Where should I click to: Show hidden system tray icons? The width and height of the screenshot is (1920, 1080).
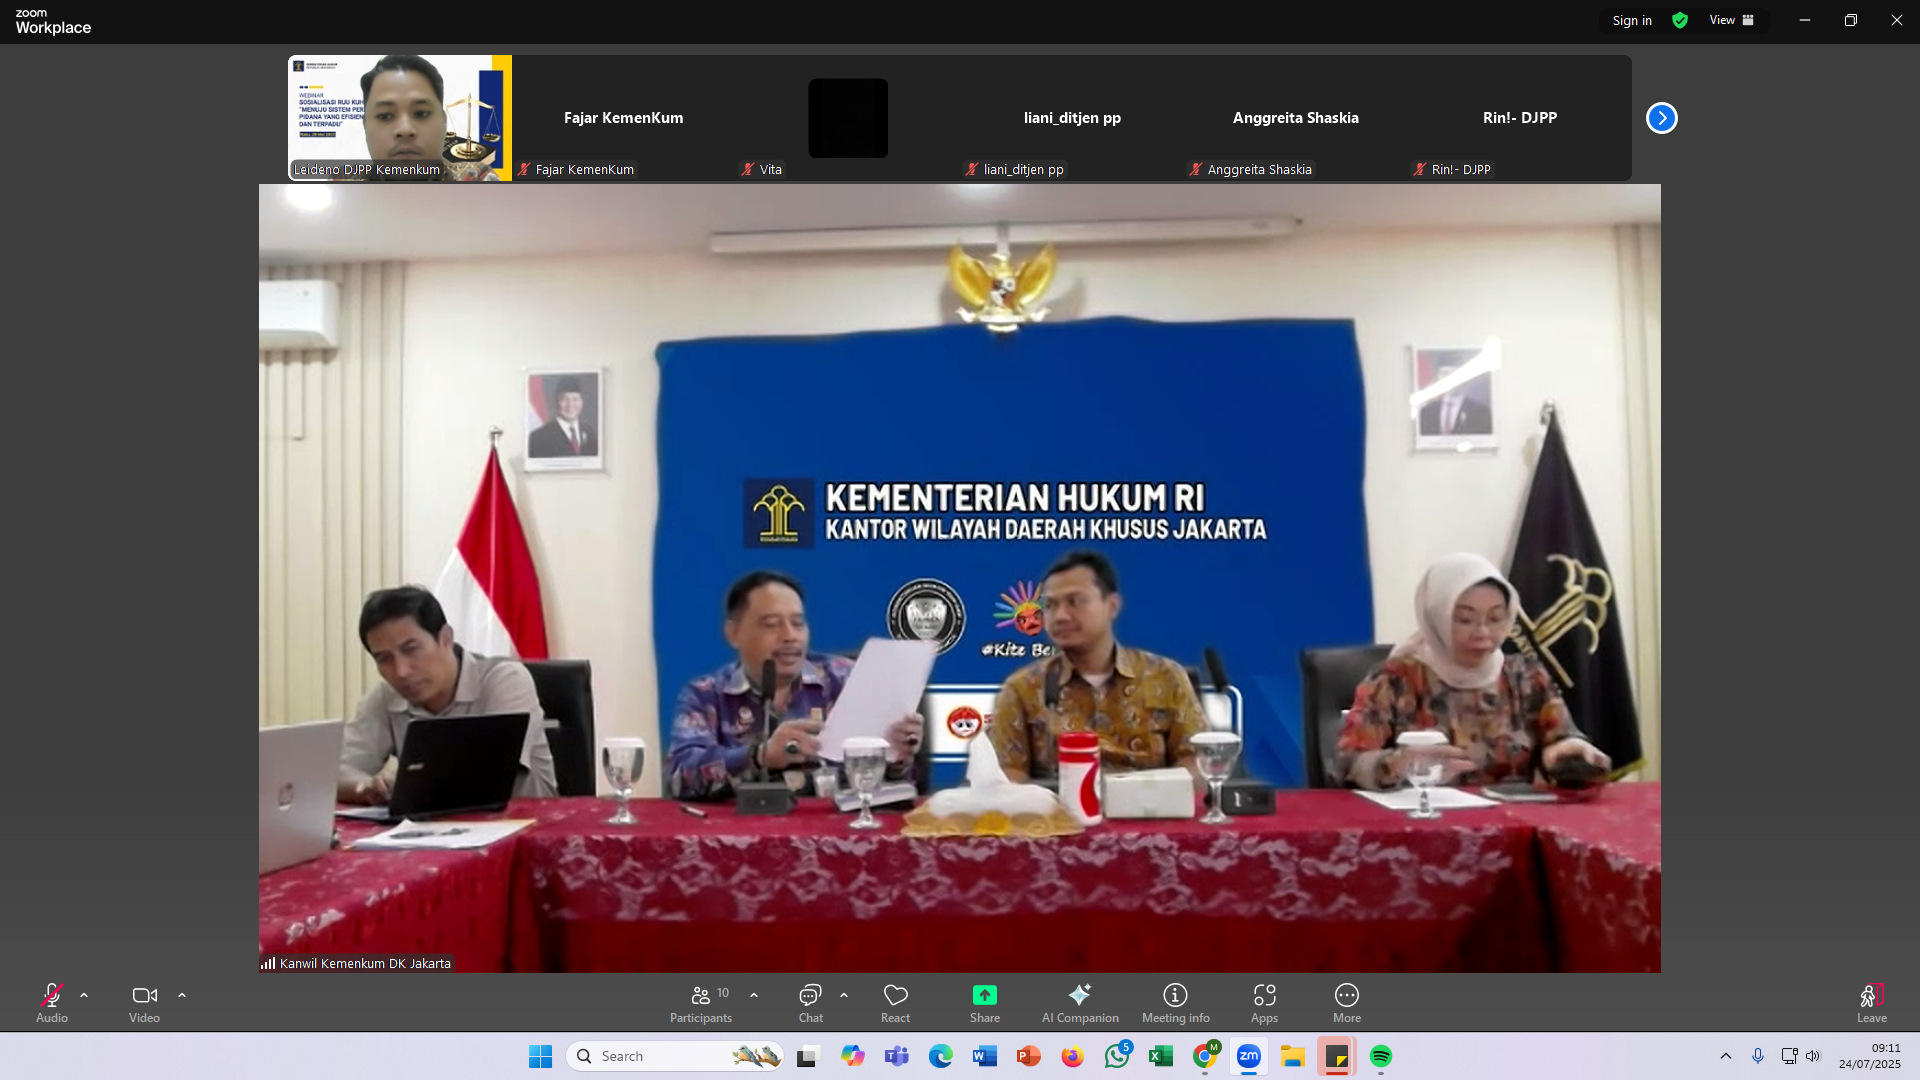click(1726, 1056)
